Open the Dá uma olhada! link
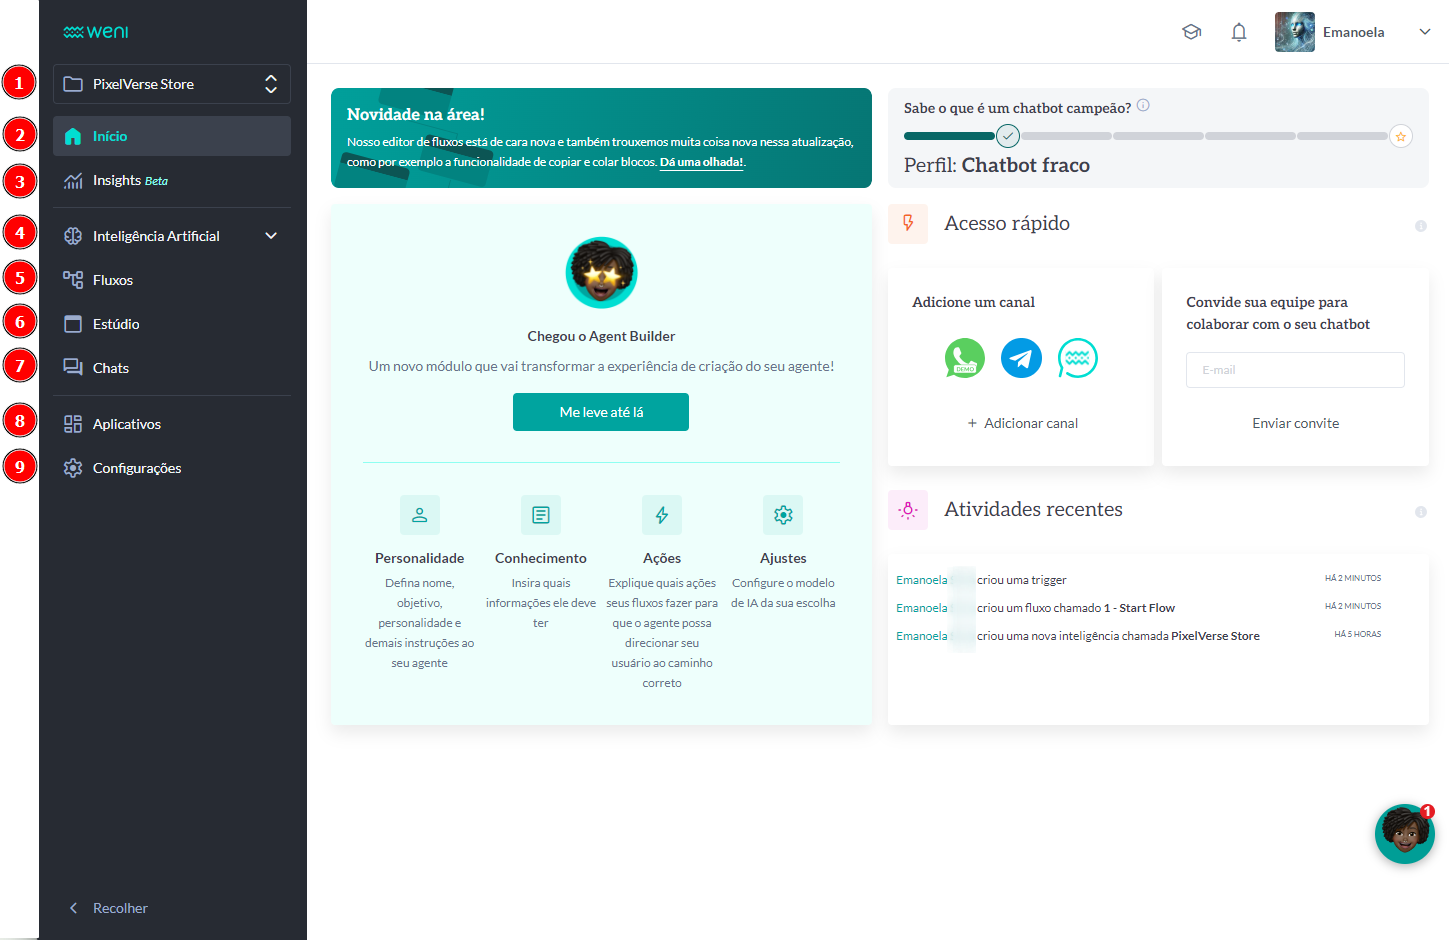 pos(701,162)
